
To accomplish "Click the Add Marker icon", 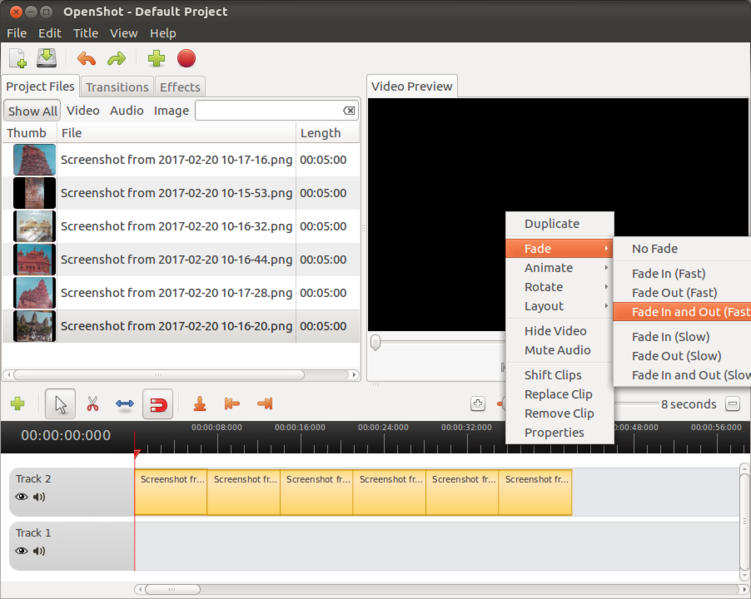I will (x=200, y=404).
